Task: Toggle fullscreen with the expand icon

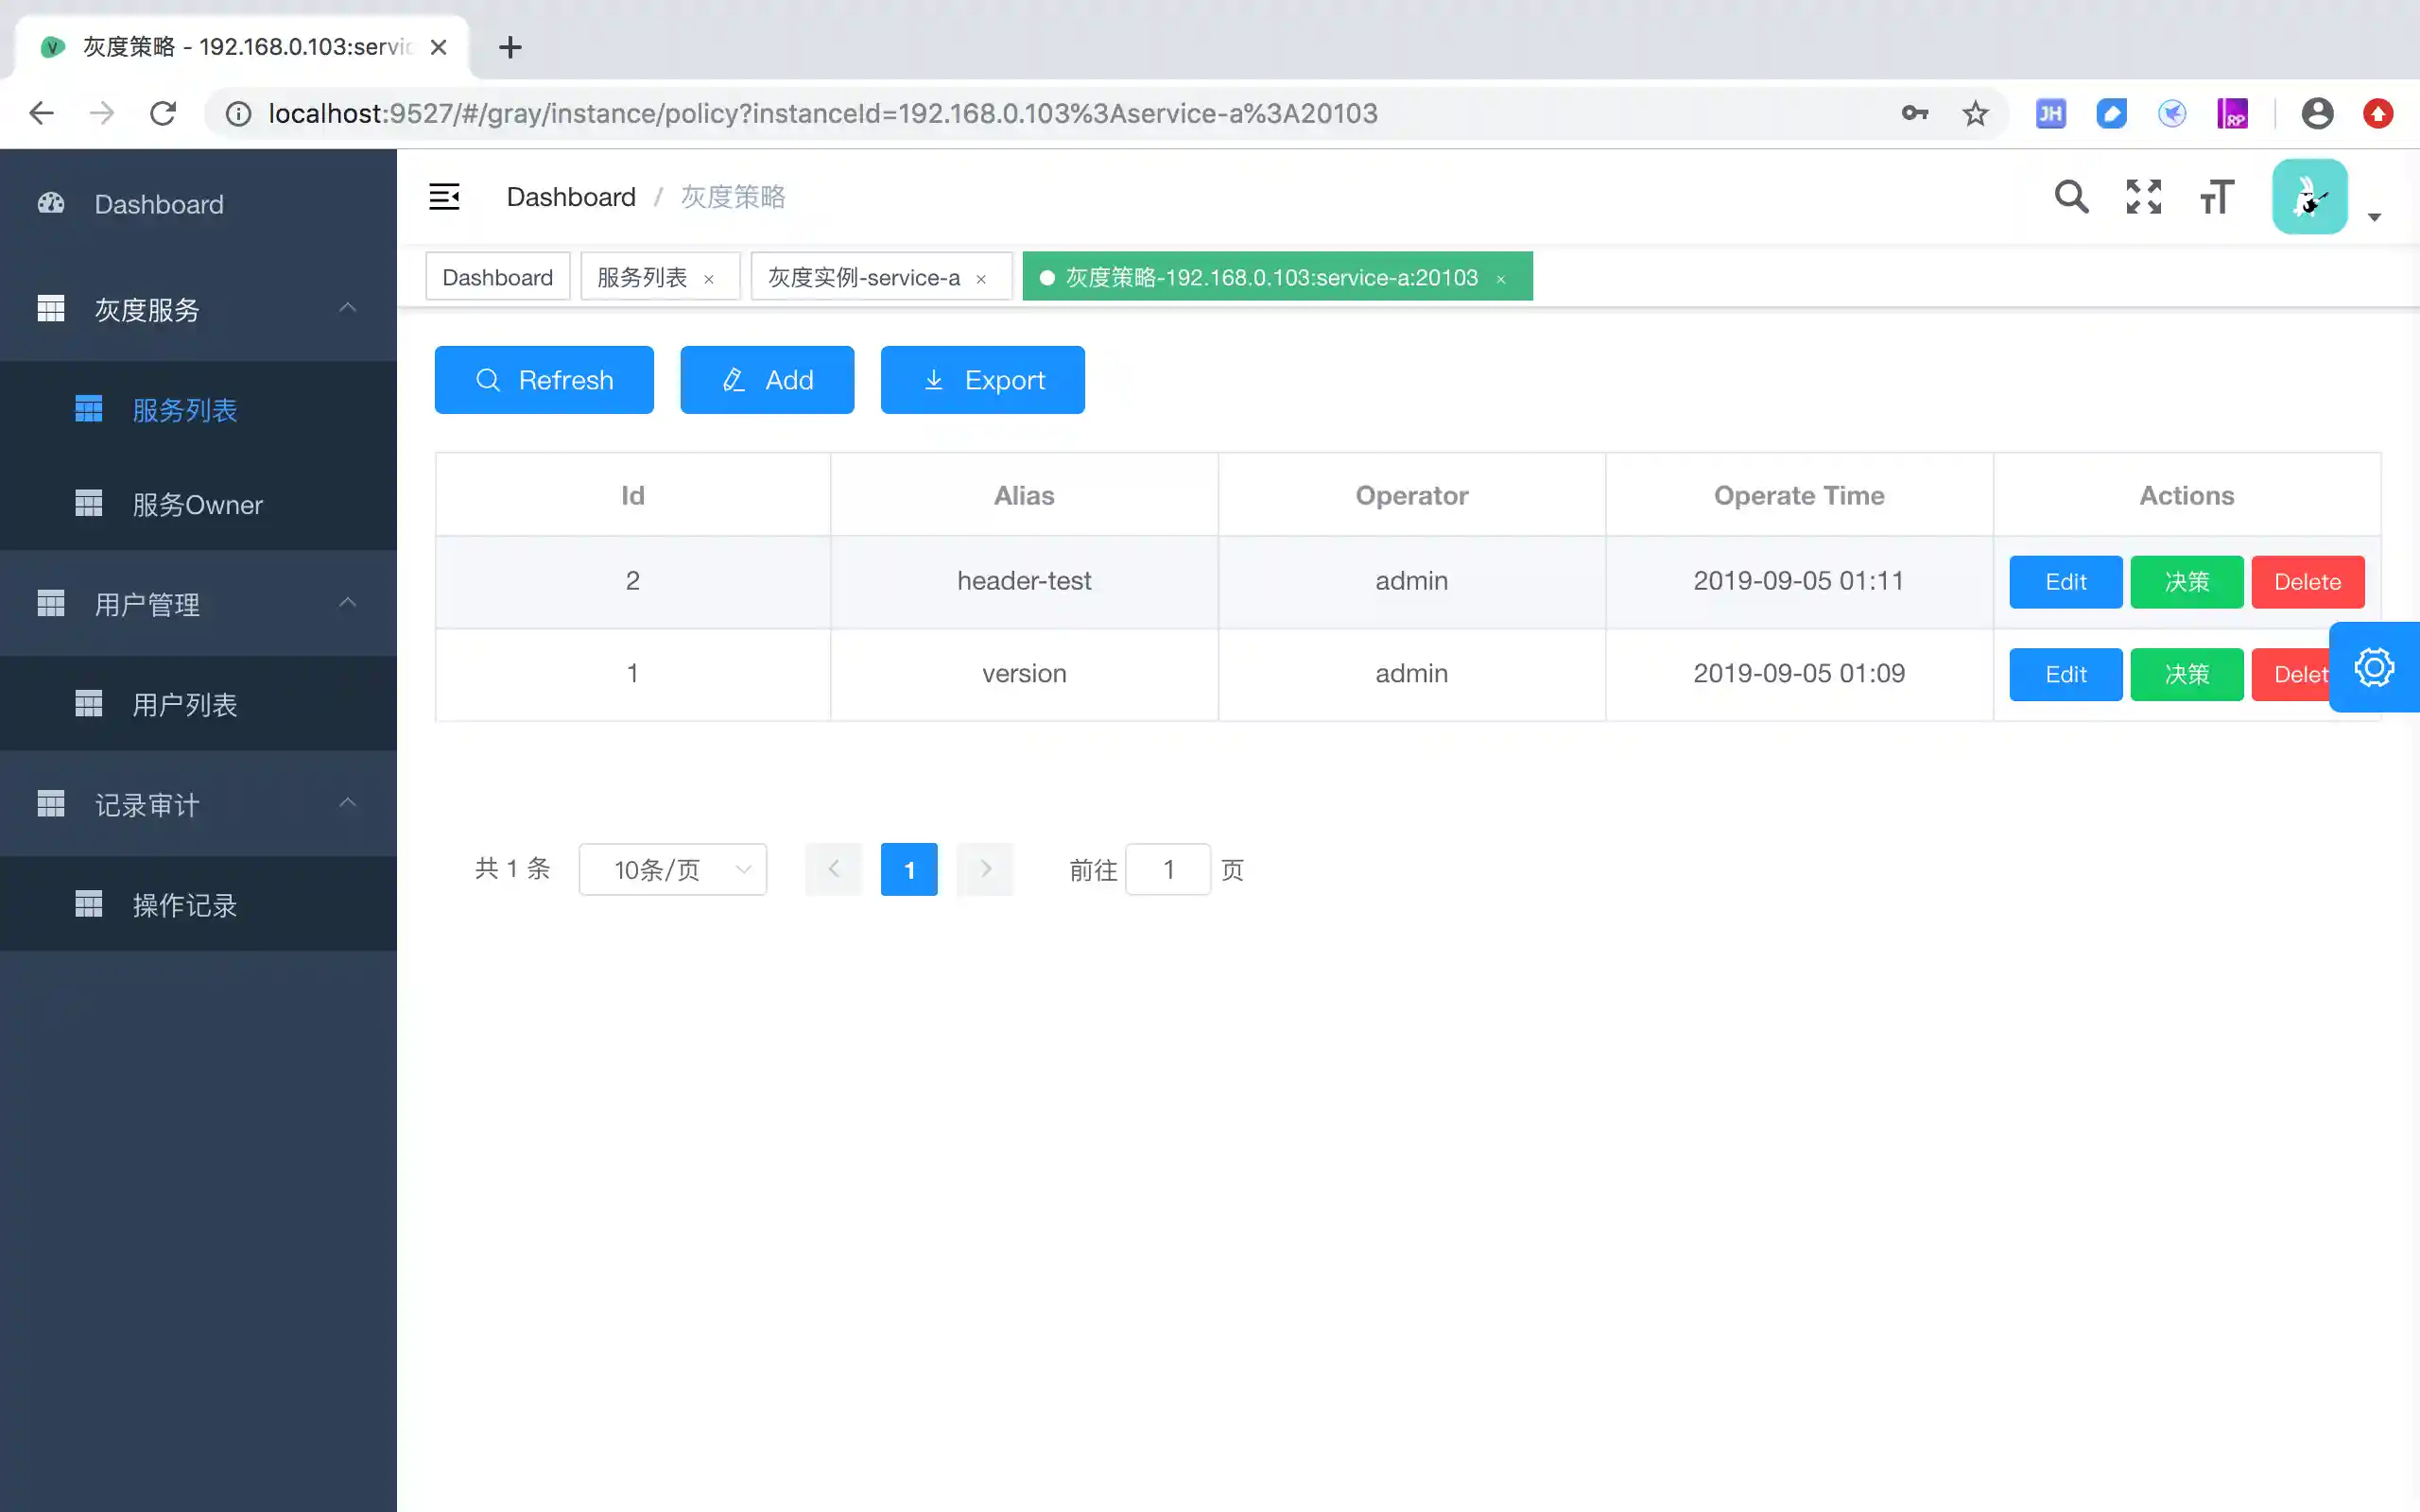Action: coord(2143,197)
